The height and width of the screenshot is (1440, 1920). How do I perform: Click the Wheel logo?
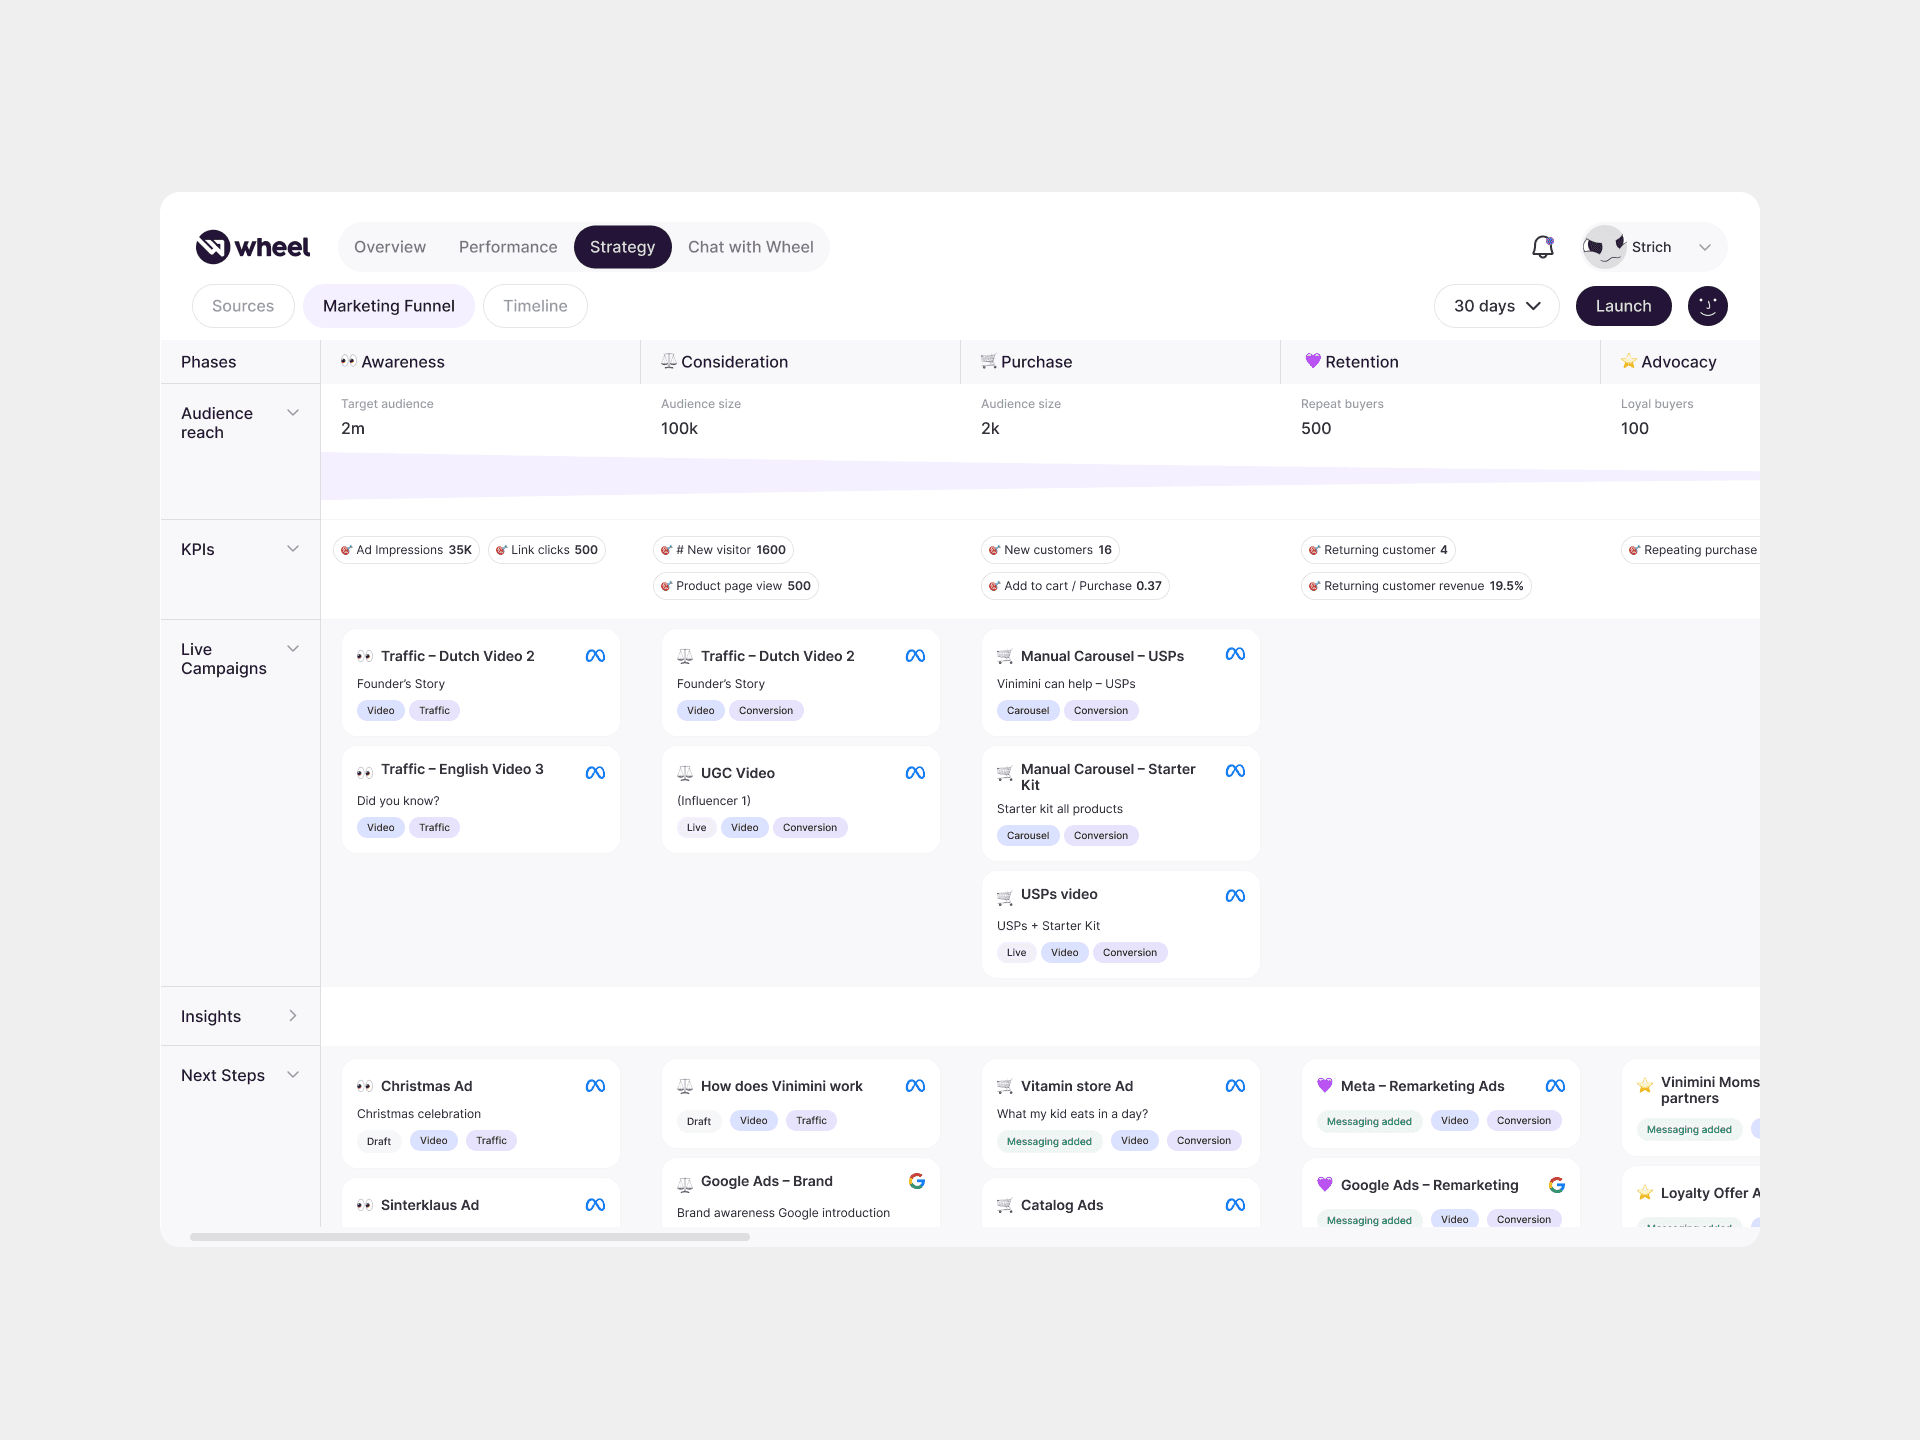[x=253, y=247]
